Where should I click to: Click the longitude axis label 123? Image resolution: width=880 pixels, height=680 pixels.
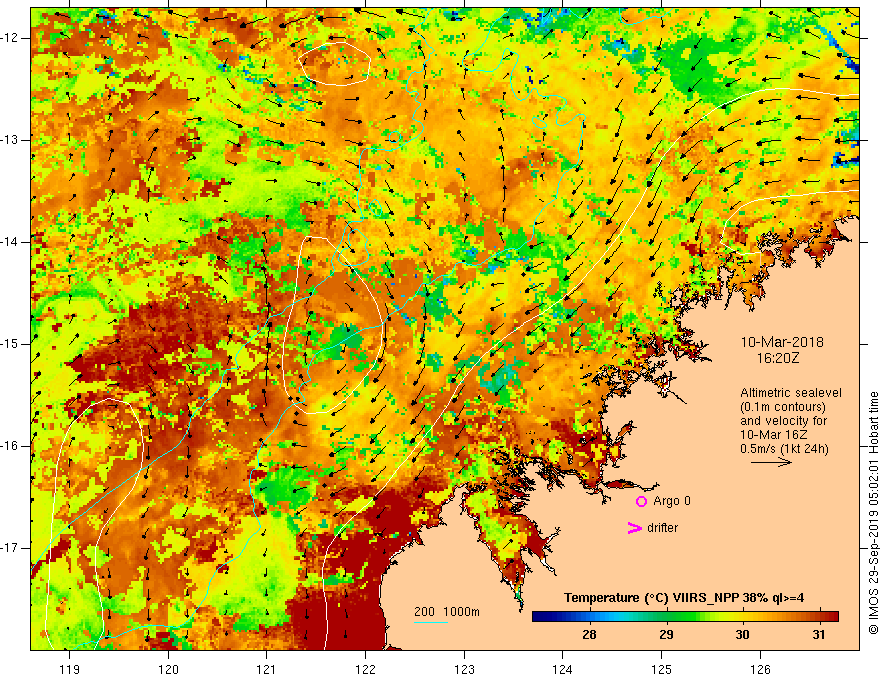tap(464, 670)
